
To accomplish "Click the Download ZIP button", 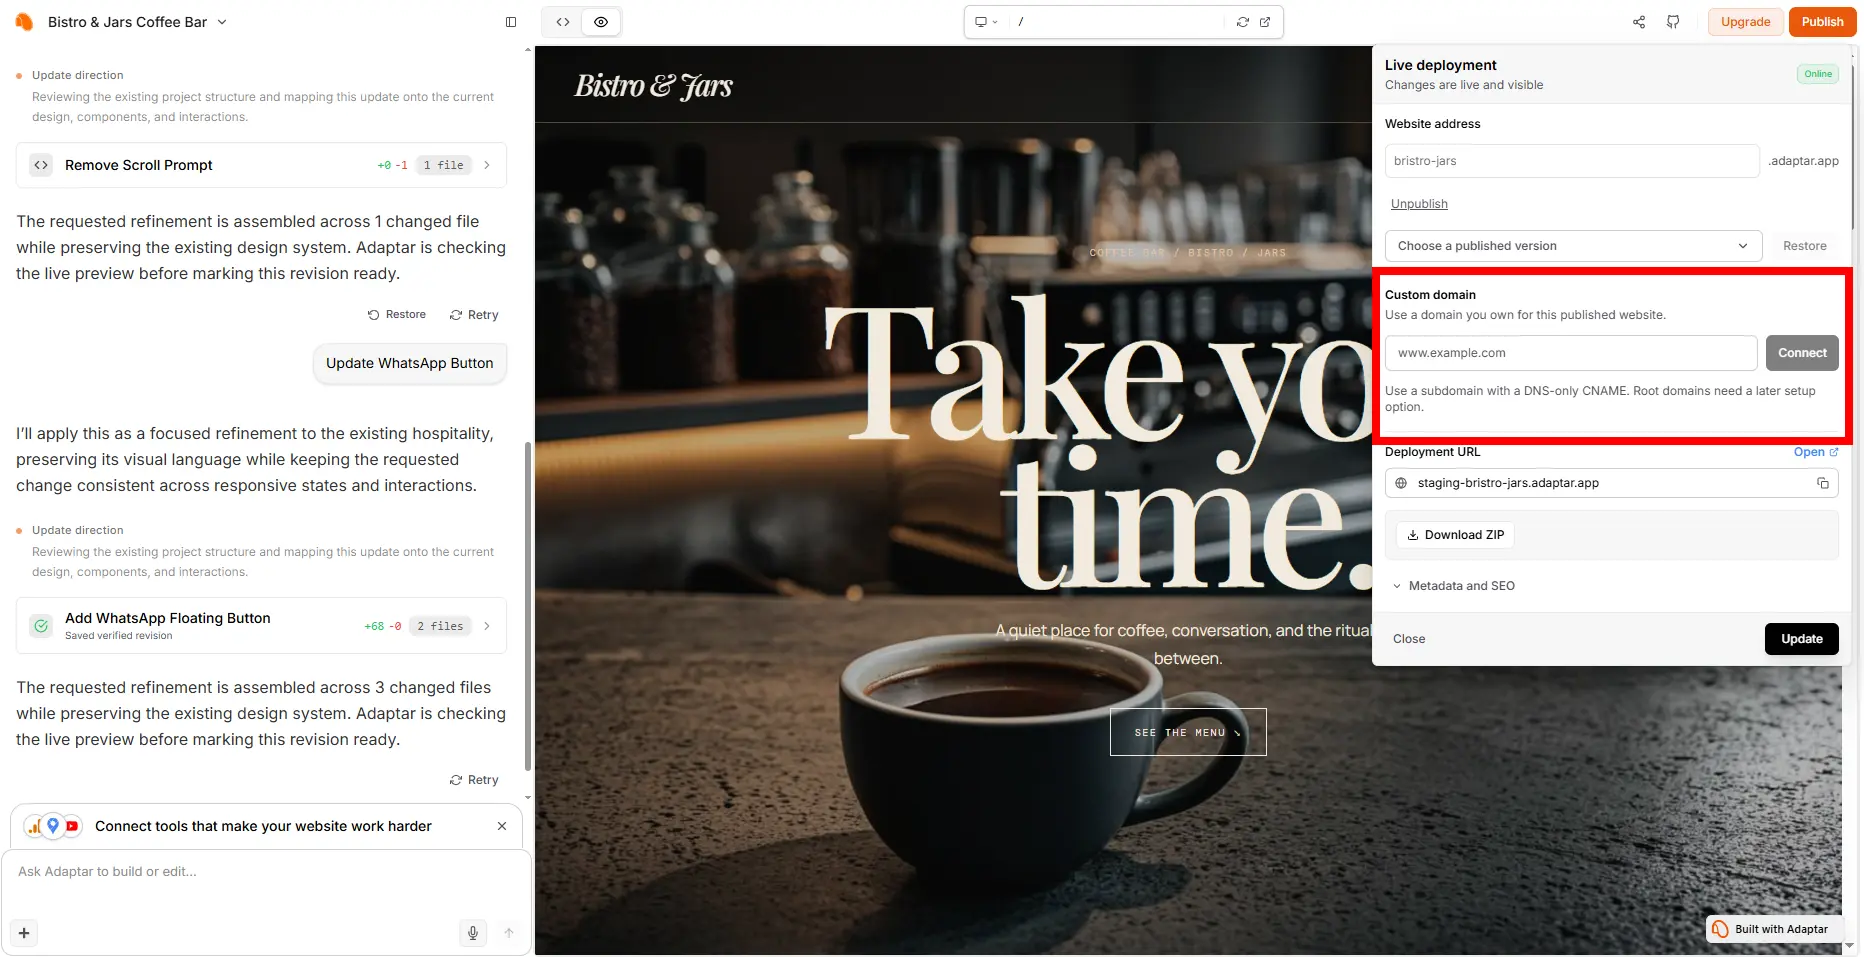I will (1455, 535).
